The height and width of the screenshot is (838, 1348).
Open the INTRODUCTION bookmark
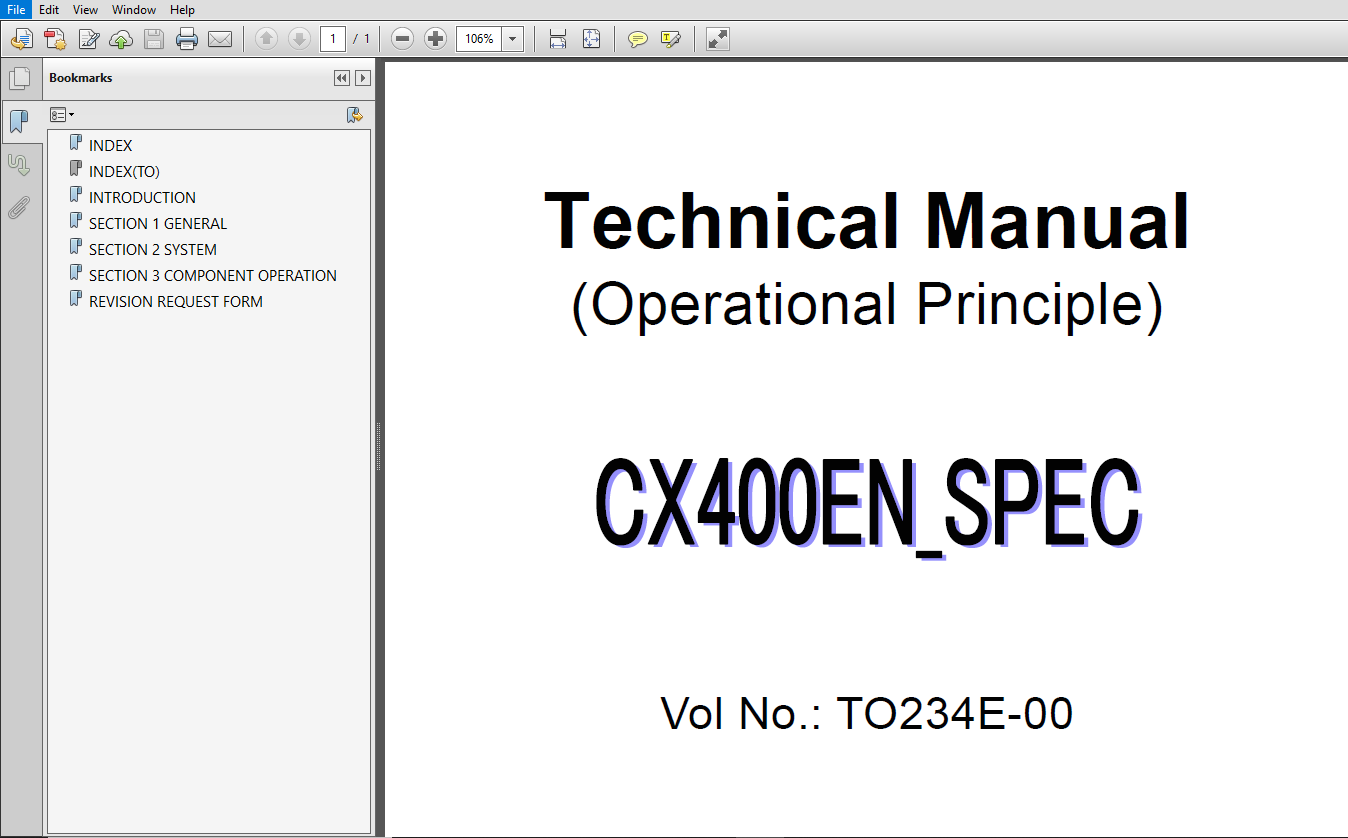pyautogui.click(x=142, y=197)
